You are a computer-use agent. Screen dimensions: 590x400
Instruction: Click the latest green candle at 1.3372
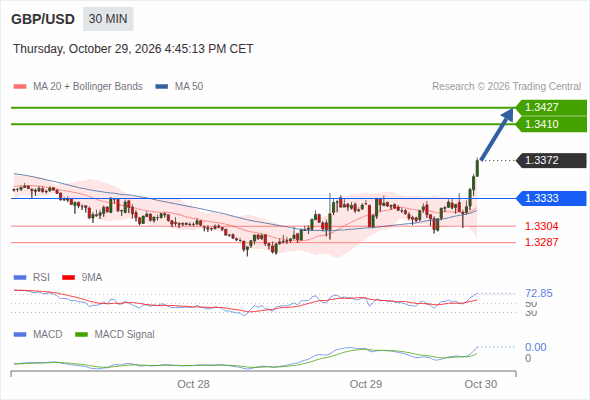coord(477,168)
